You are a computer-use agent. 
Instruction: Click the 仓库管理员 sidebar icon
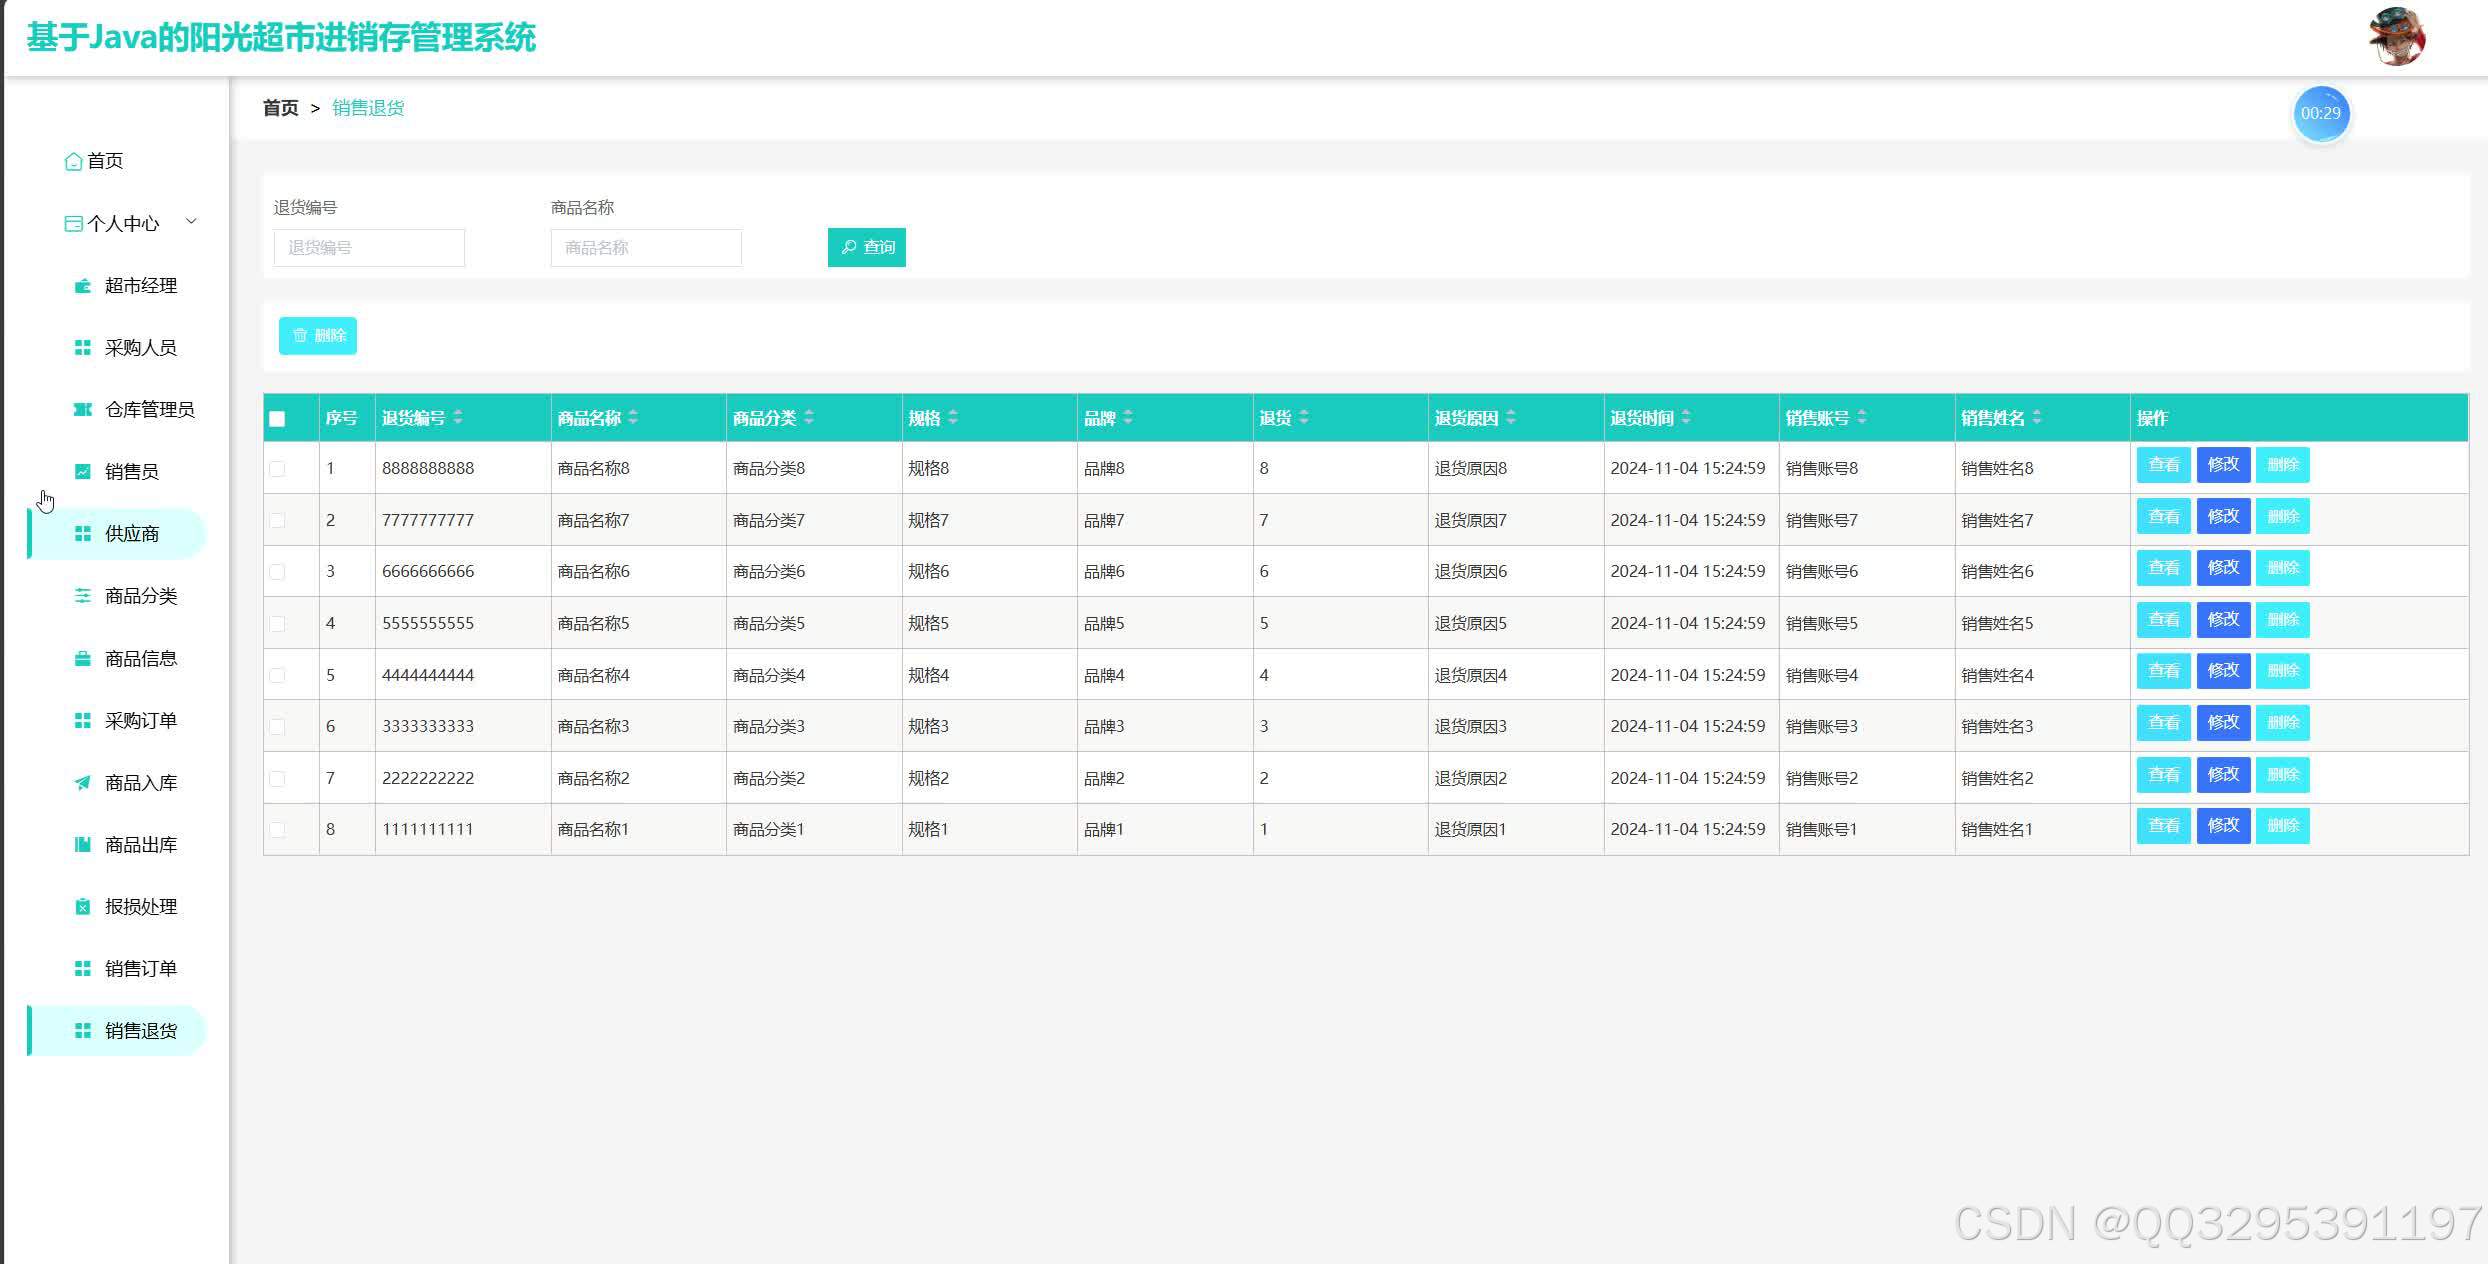[83, 410]
